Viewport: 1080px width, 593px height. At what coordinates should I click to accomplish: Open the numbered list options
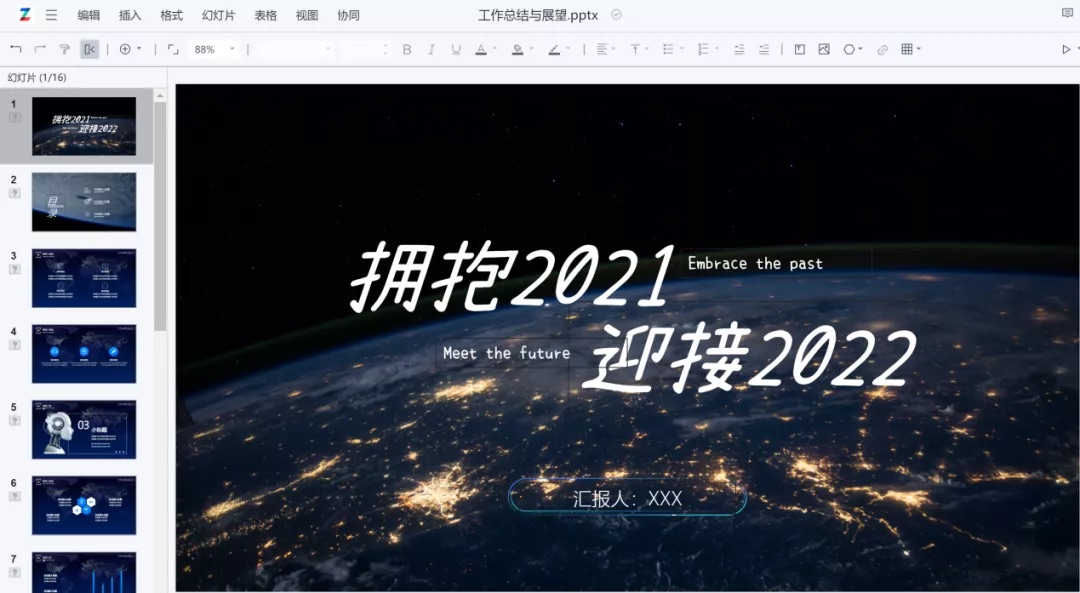[x=706, y=49]
